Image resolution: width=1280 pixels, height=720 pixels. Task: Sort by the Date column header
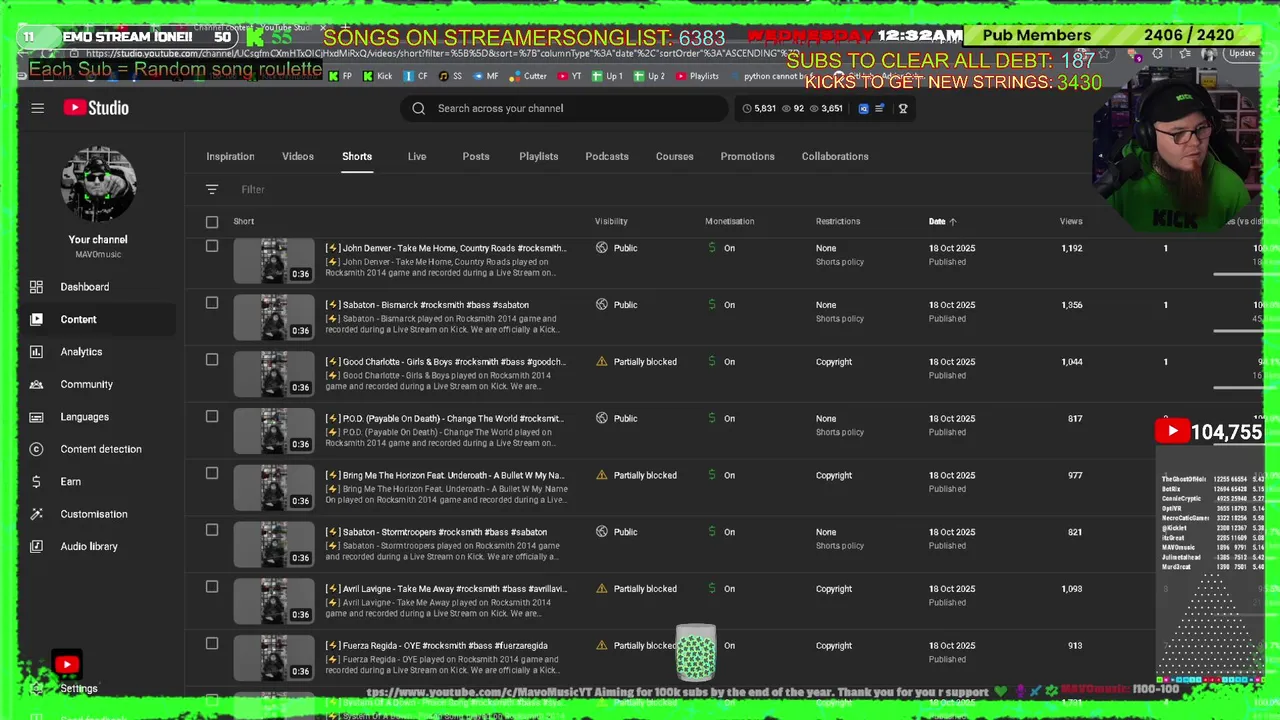937,222
